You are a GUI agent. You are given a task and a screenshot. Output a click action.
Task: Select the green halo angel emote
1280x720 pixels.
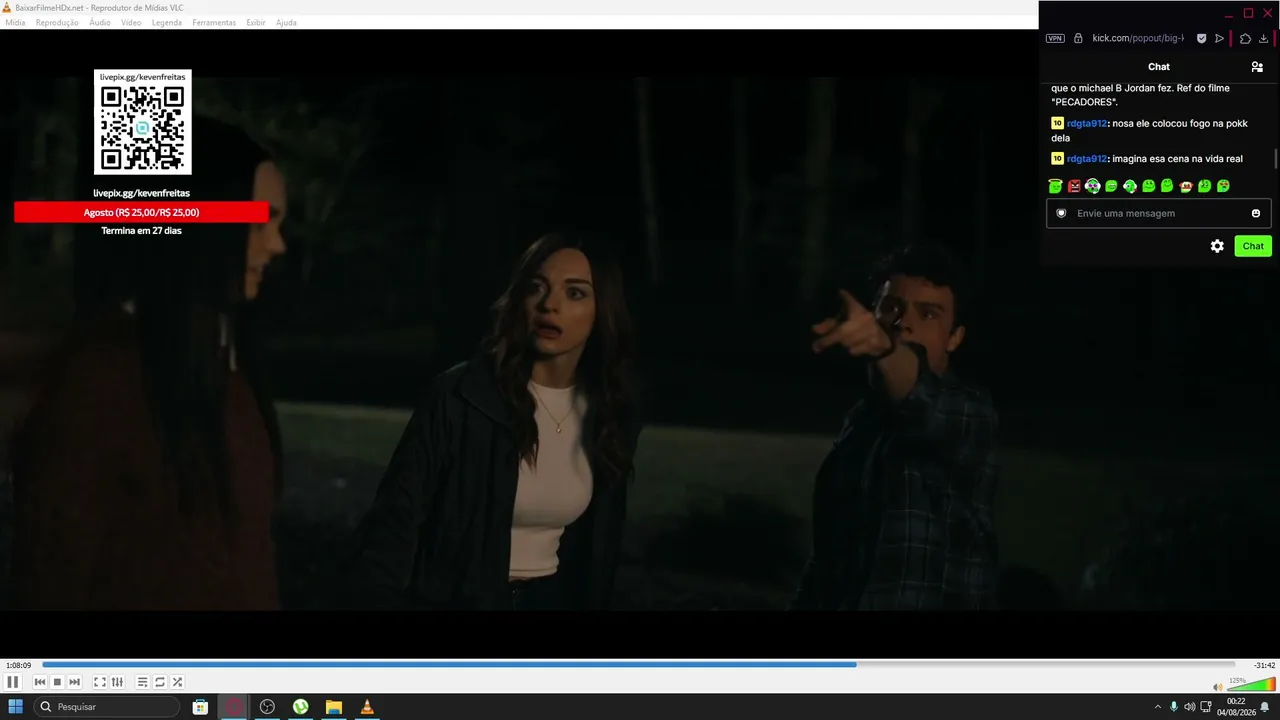[1055, 186]
